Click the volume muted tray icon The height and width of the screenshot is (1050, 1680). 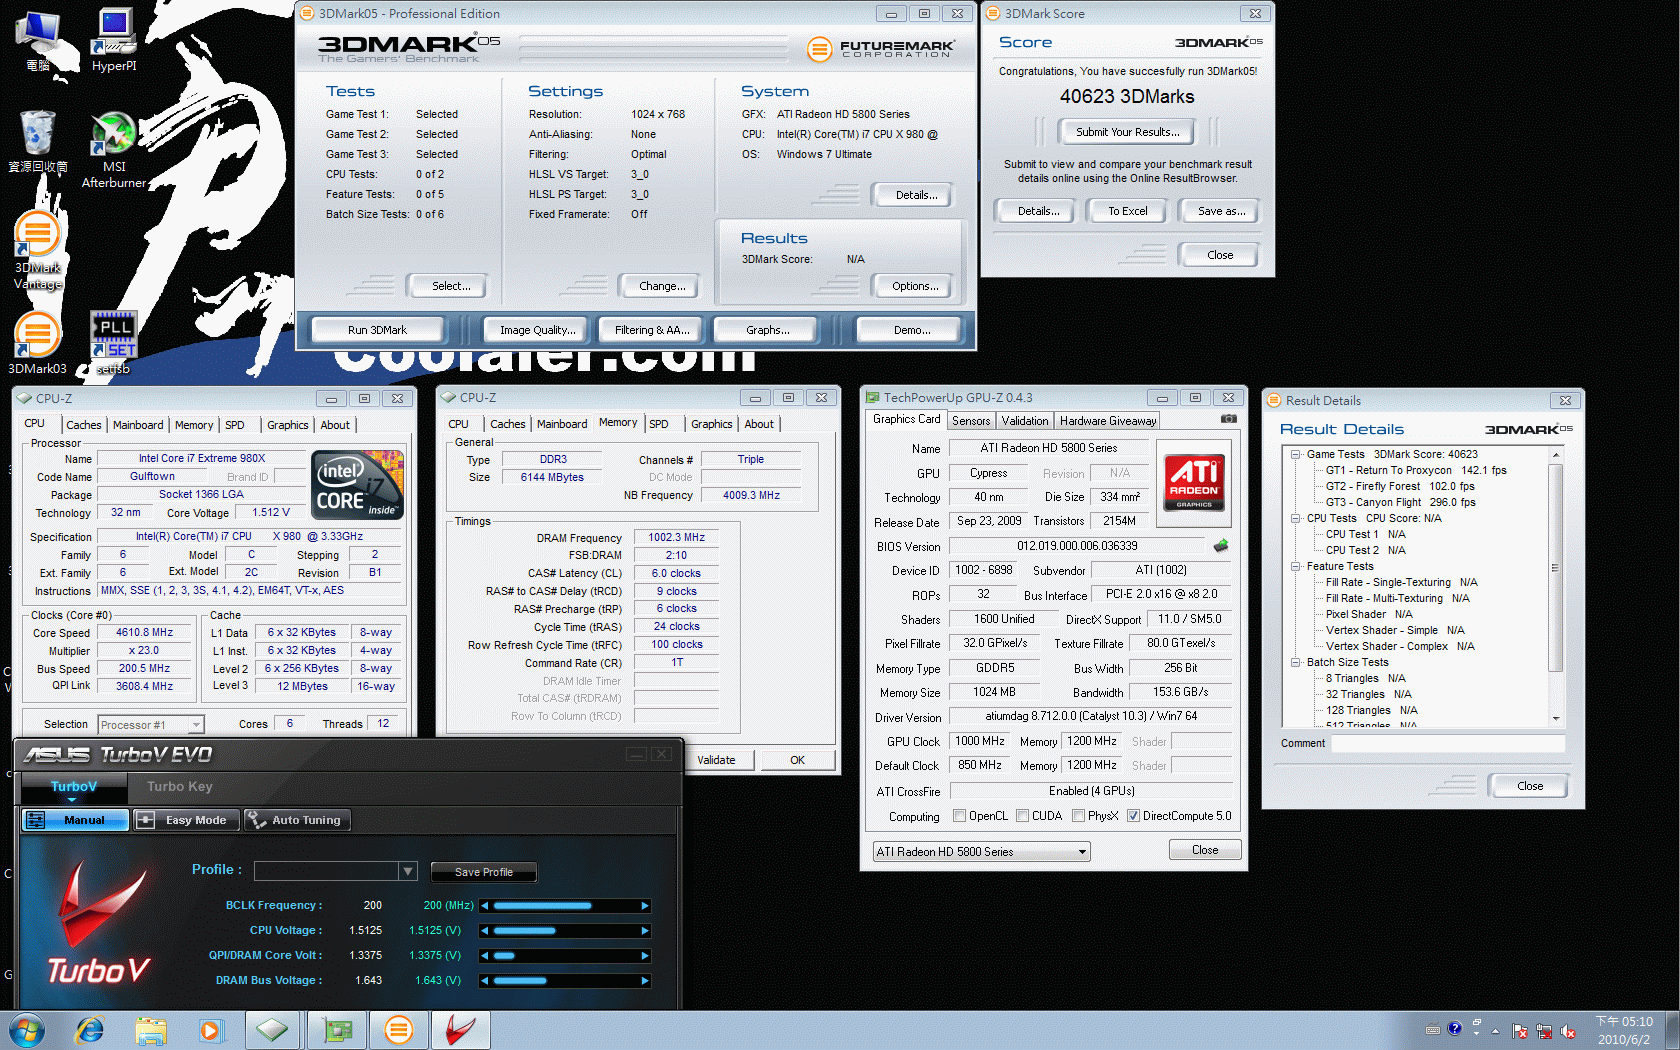point(1568,1031)
